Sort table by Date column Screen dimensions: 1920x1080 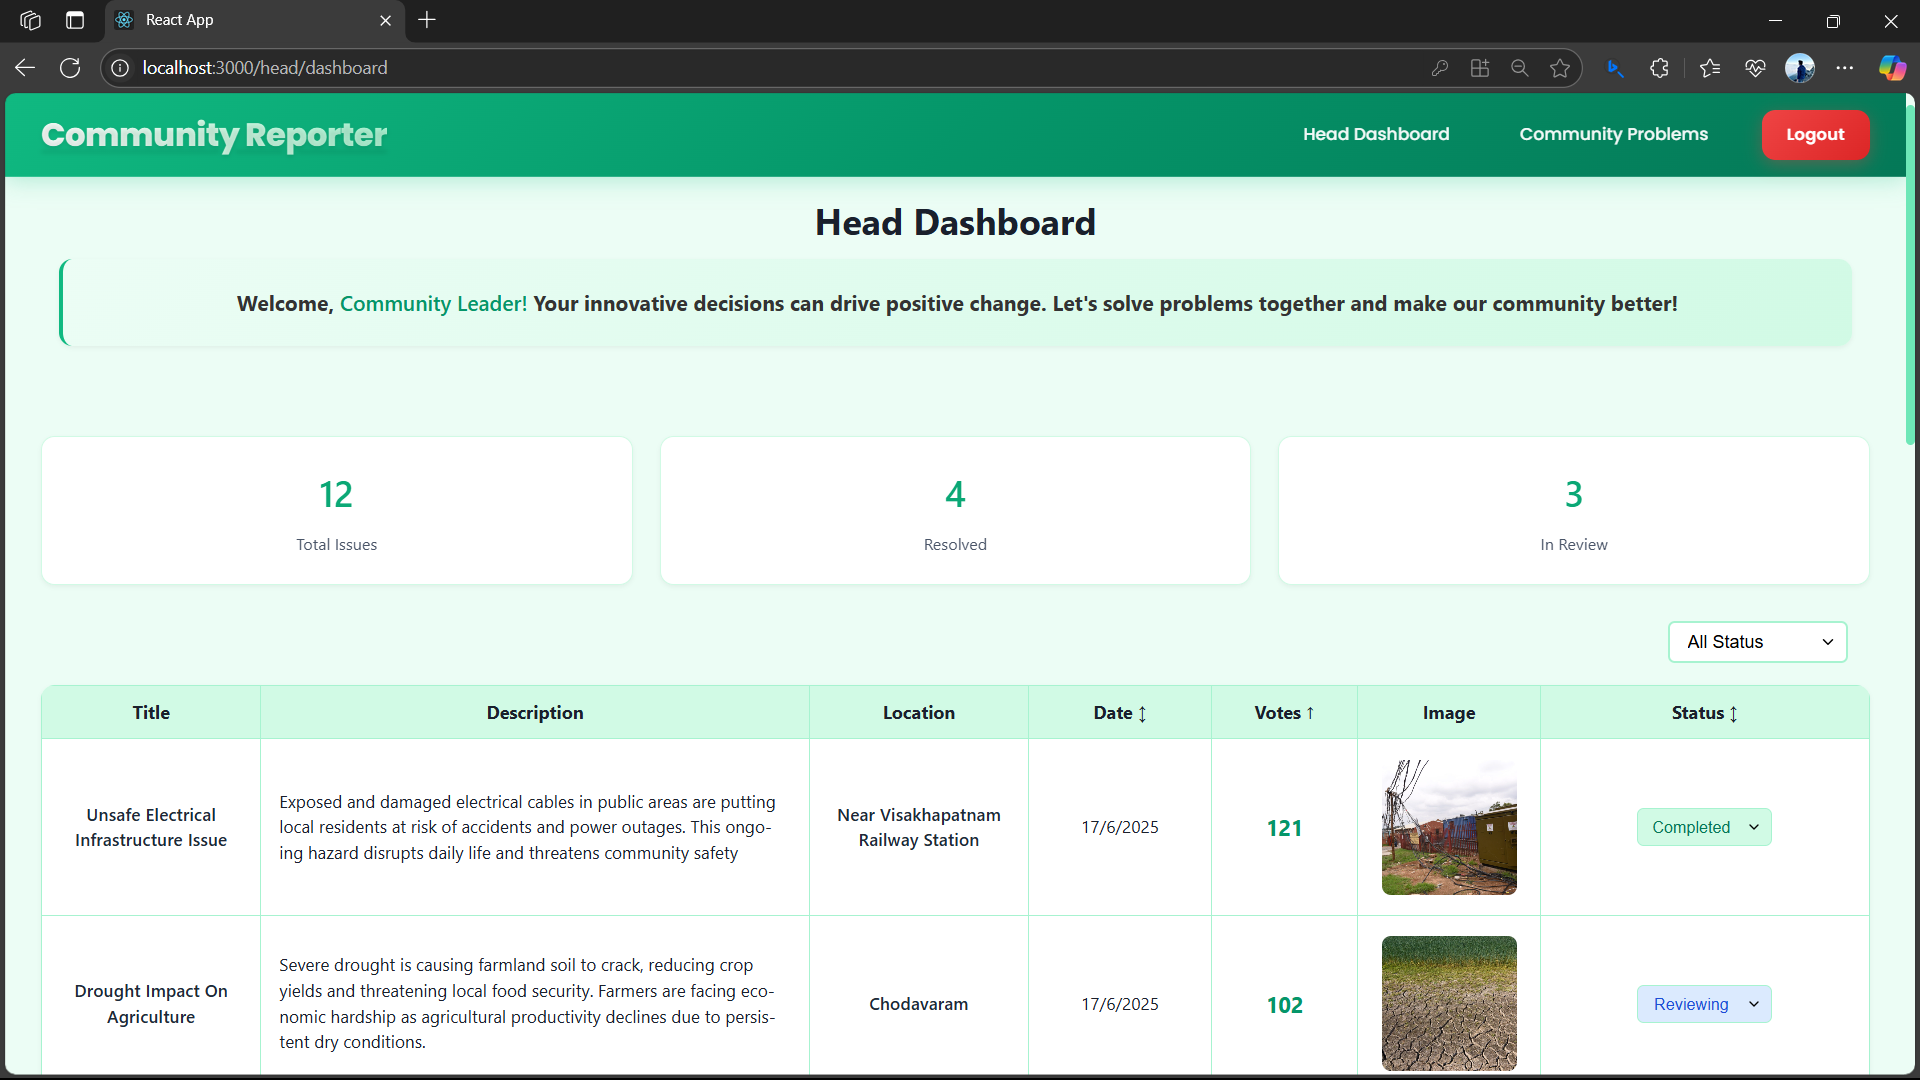1119,713
